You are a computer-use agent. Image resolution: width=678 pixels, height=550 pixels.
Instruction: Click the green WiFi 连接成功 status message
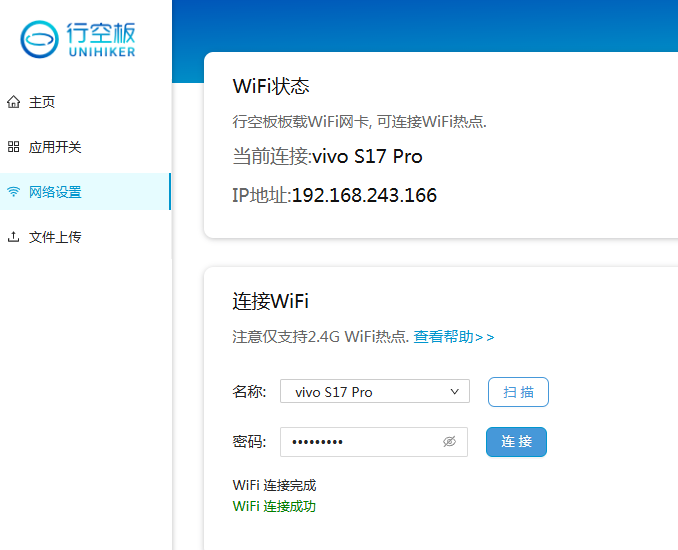coord(274,506)
